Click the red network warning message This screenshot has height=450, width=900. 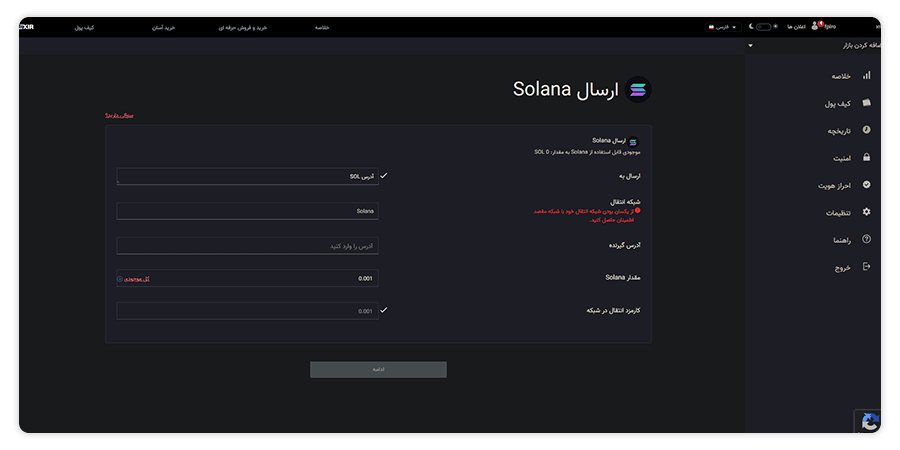pyautogui.click(x=583, y=216)
